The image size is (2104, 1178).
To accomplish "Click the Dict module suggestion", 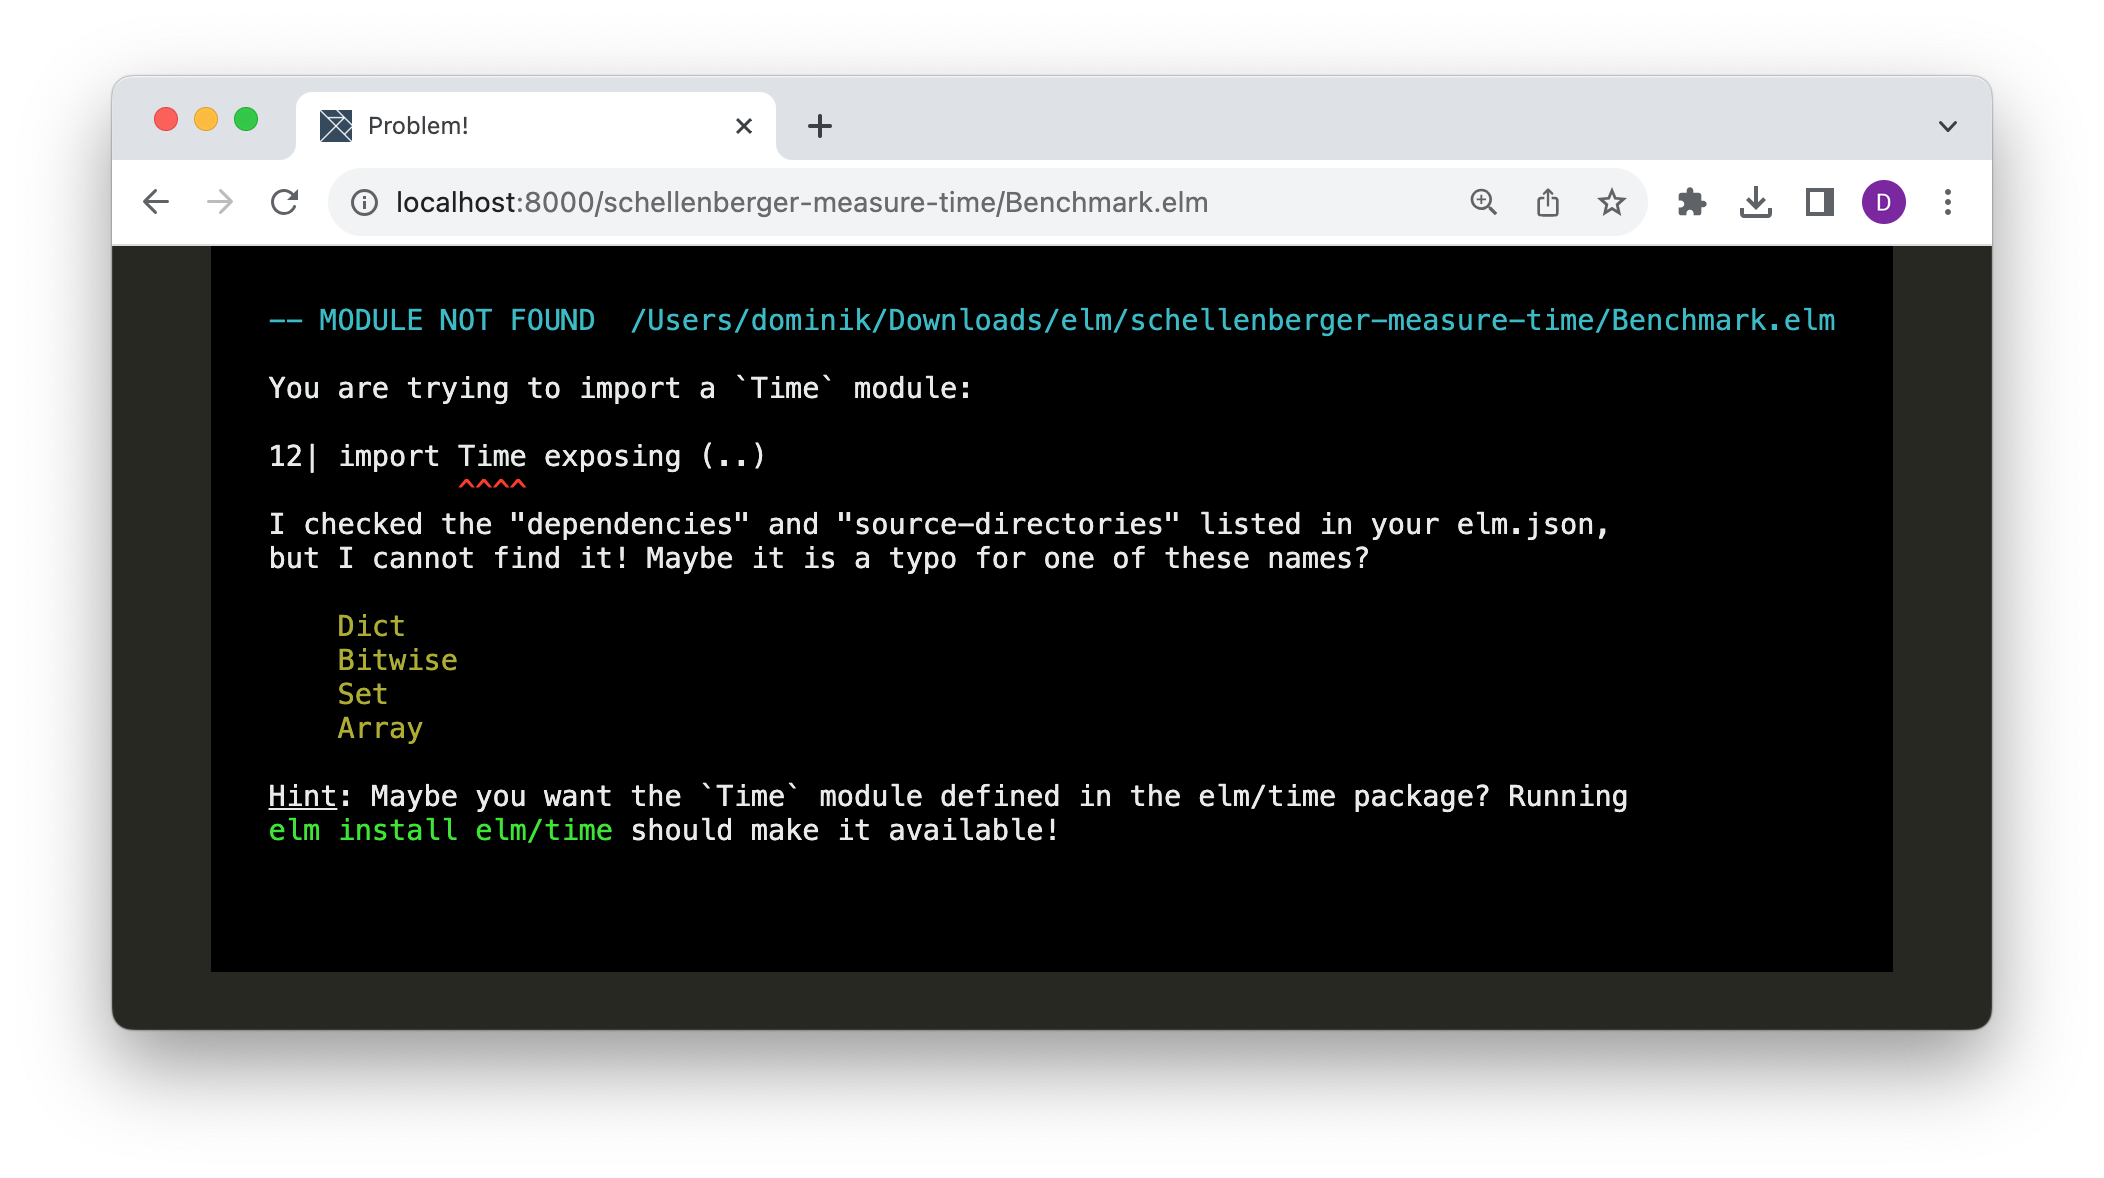I will tap(371, 626).
